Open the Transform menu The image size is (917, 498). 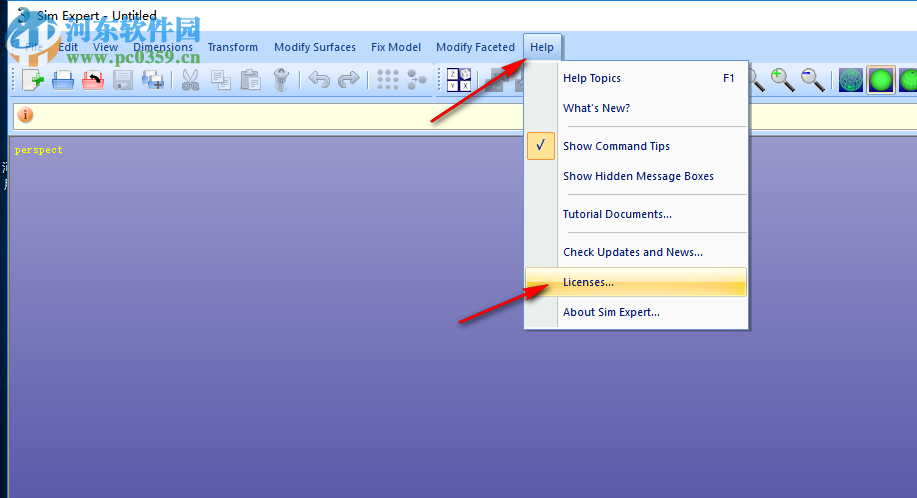pos(233,47)
